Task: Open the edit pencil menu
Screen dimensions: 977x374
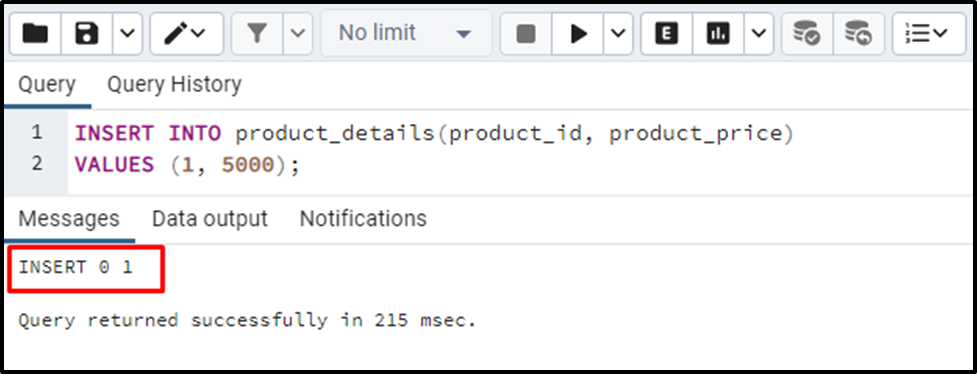Action: tap(186, 34)
